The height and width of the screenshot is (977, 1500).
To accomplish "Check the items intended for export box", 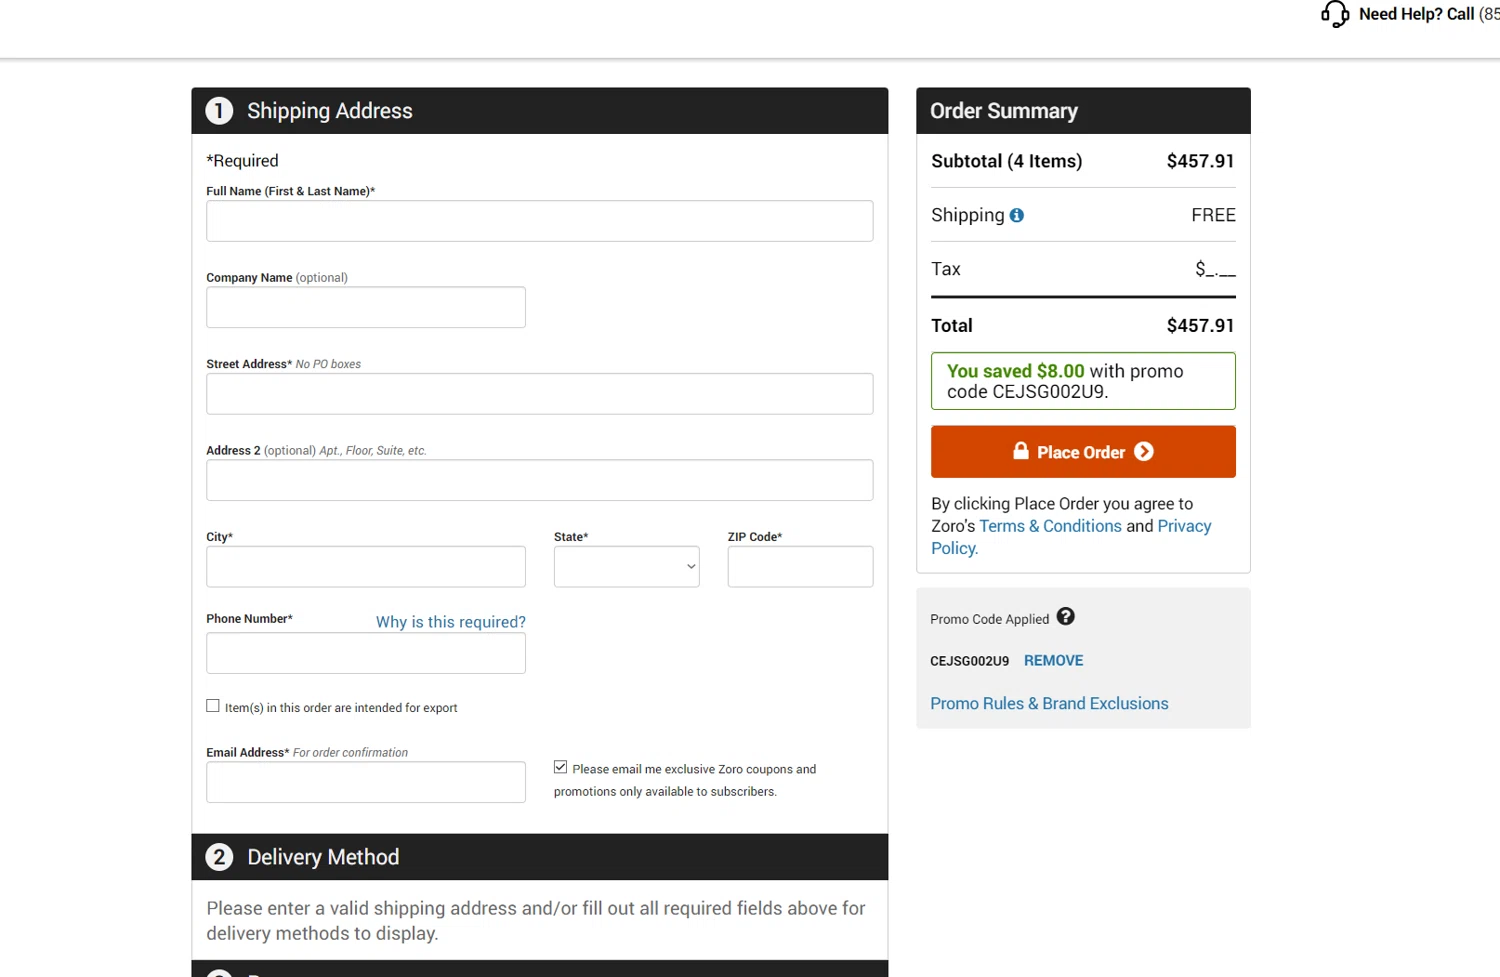I will click(213, 706).
